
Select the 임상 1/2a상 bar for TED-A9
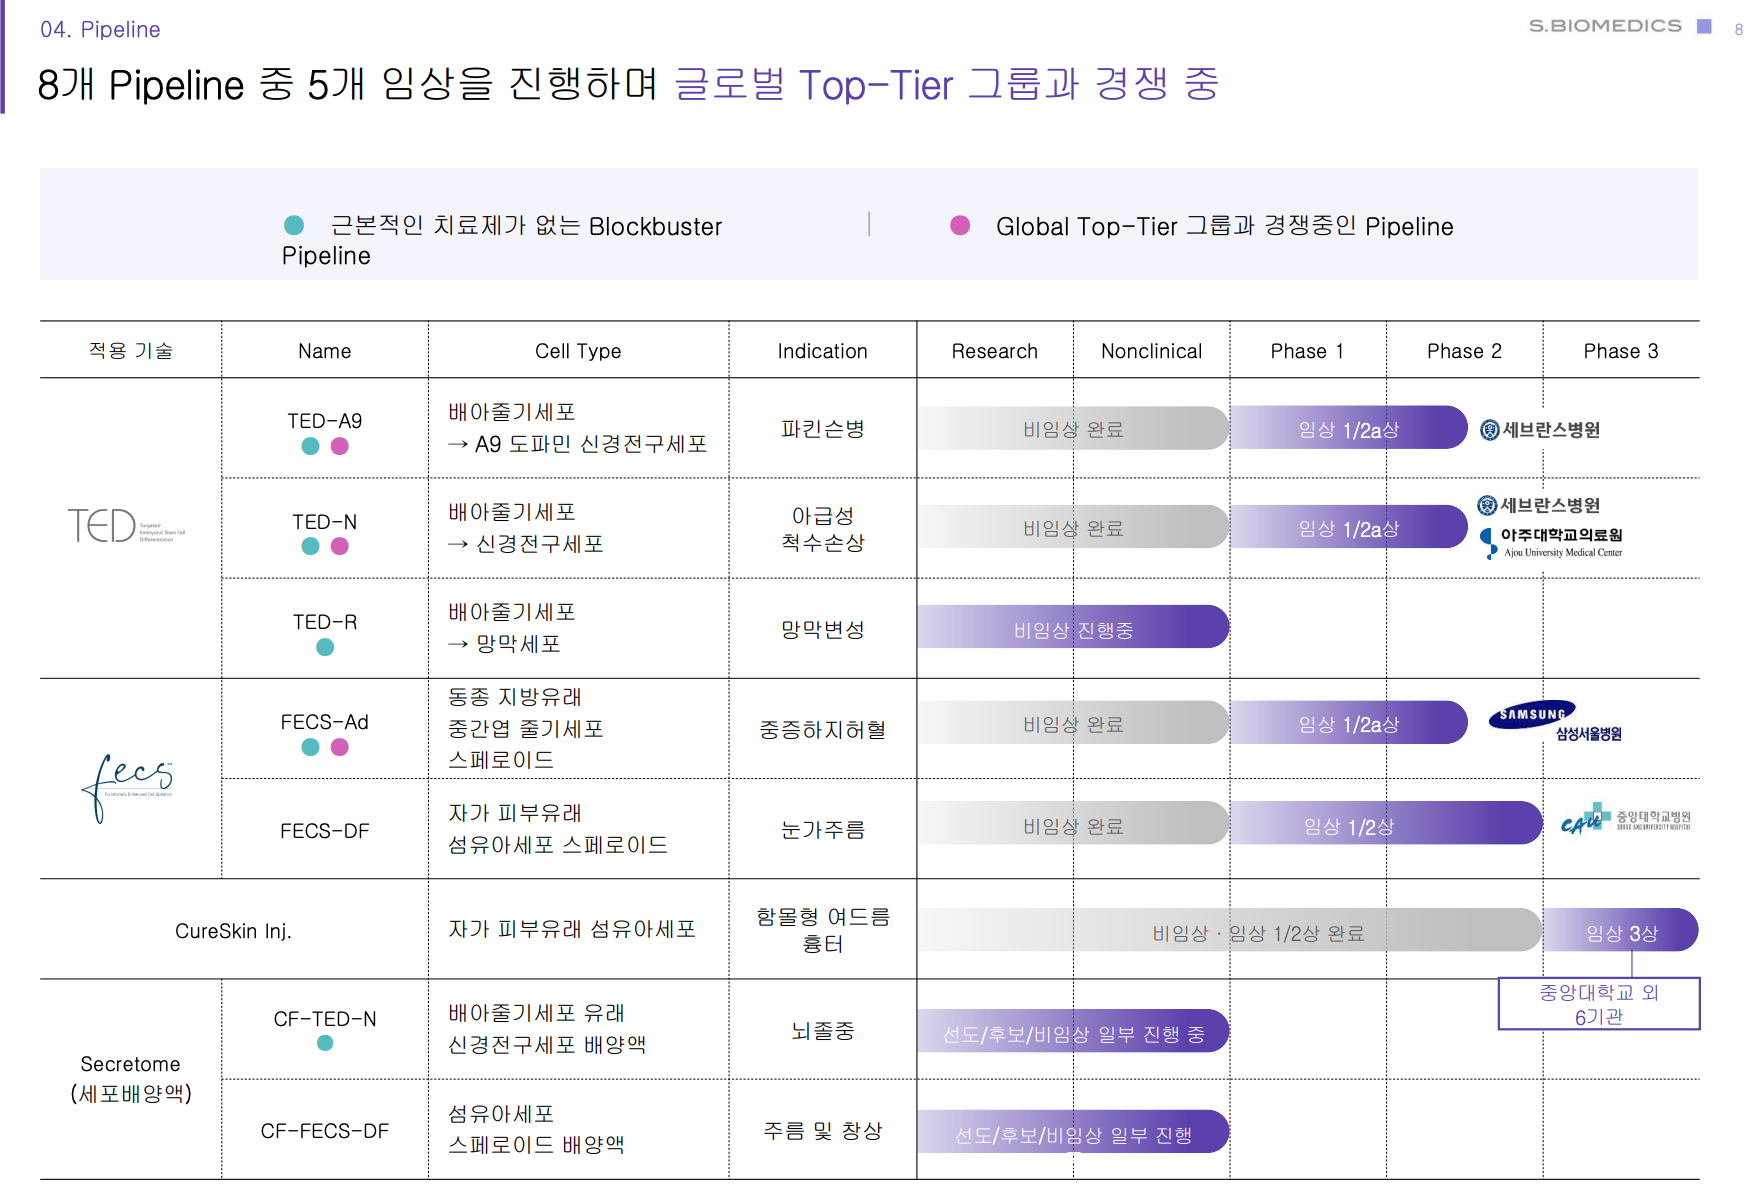(1348, 428)
